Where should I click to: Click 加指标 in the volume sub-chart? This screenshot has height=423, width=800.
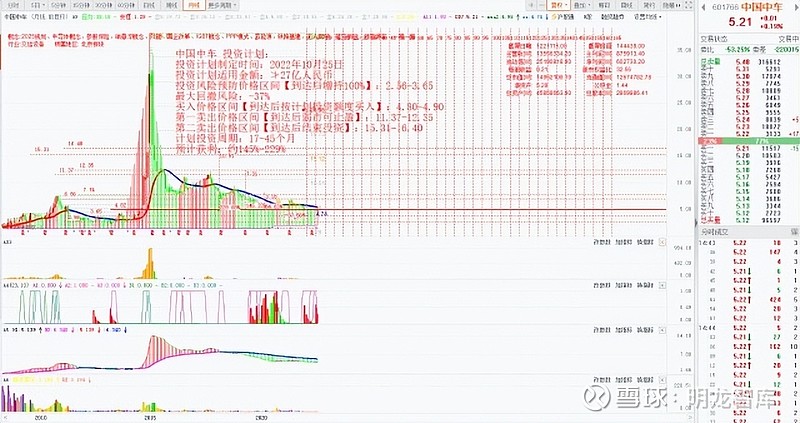[622, 242]
